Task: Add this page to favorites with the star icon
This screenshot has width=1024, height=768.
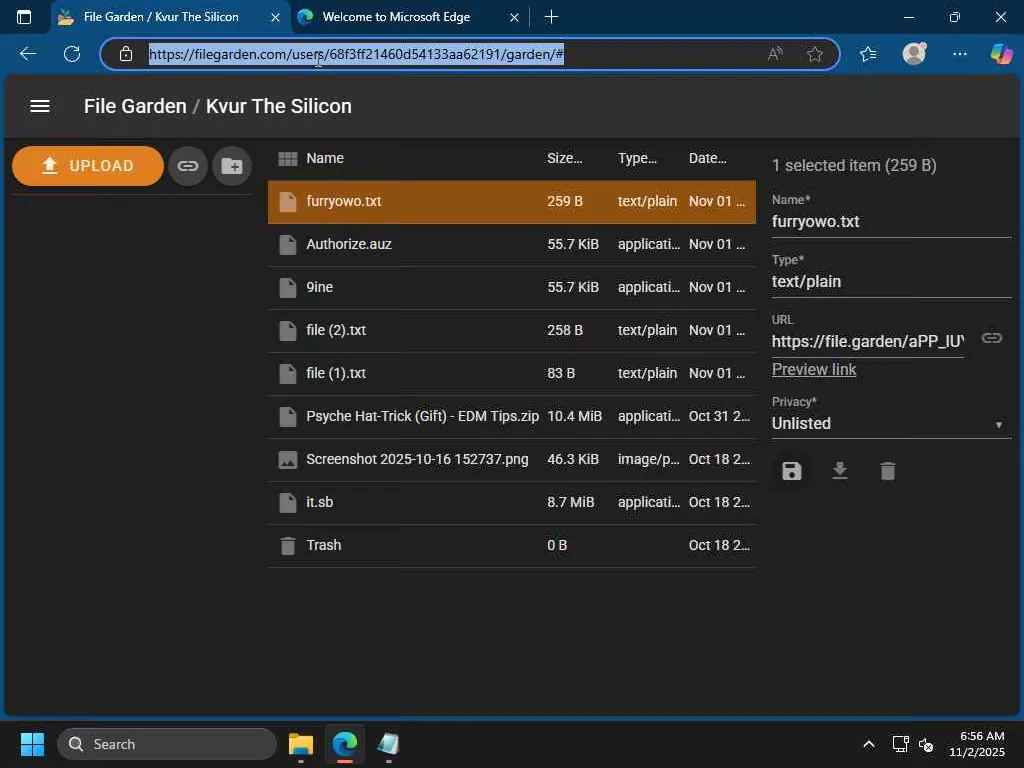Action: click(815, 54)
